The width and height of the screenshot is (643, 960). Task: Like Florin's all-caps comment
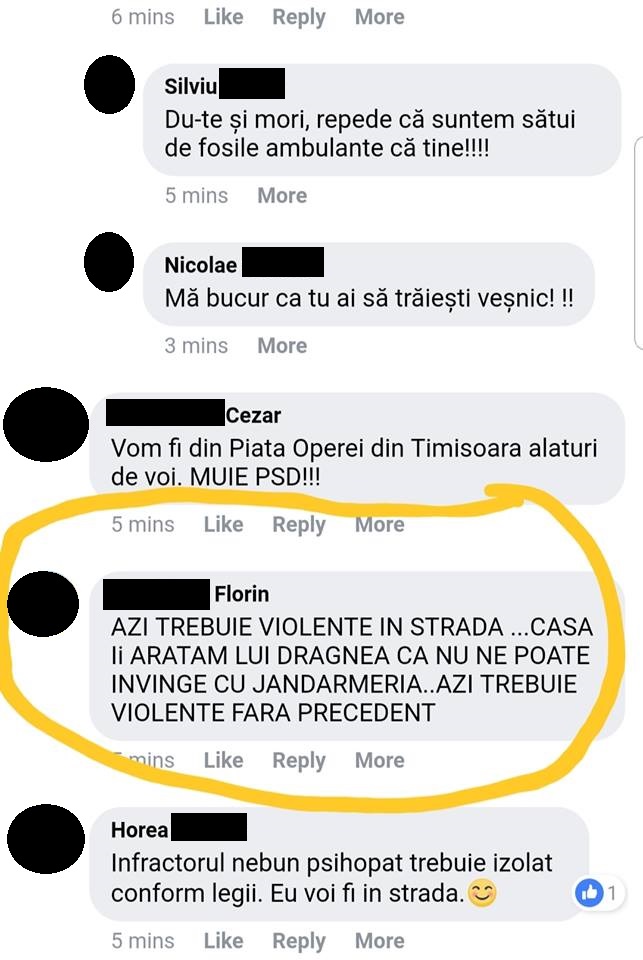[224, 760]
